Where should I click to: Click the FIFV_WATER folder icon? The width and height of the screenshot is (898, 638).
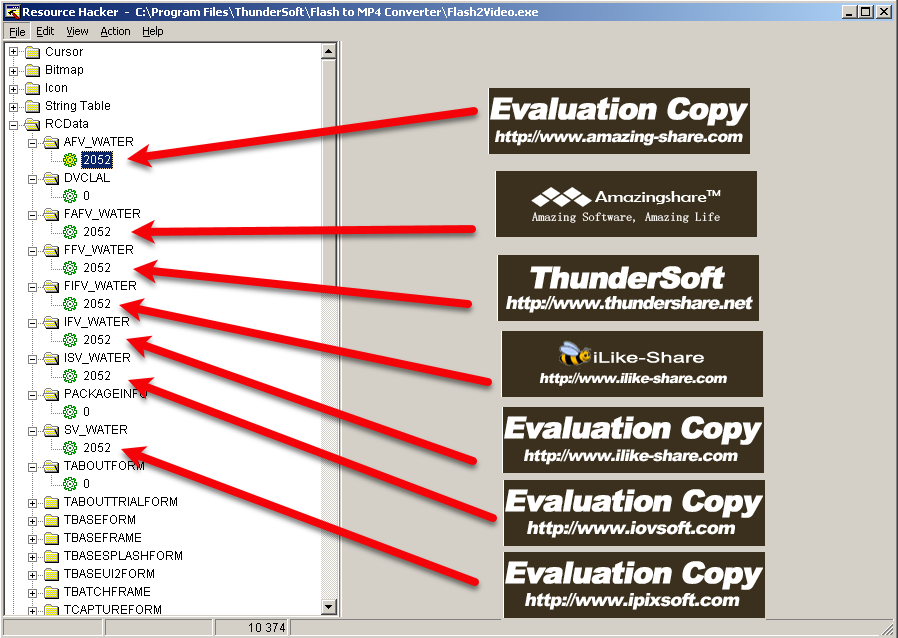click(x=52, y=286)
